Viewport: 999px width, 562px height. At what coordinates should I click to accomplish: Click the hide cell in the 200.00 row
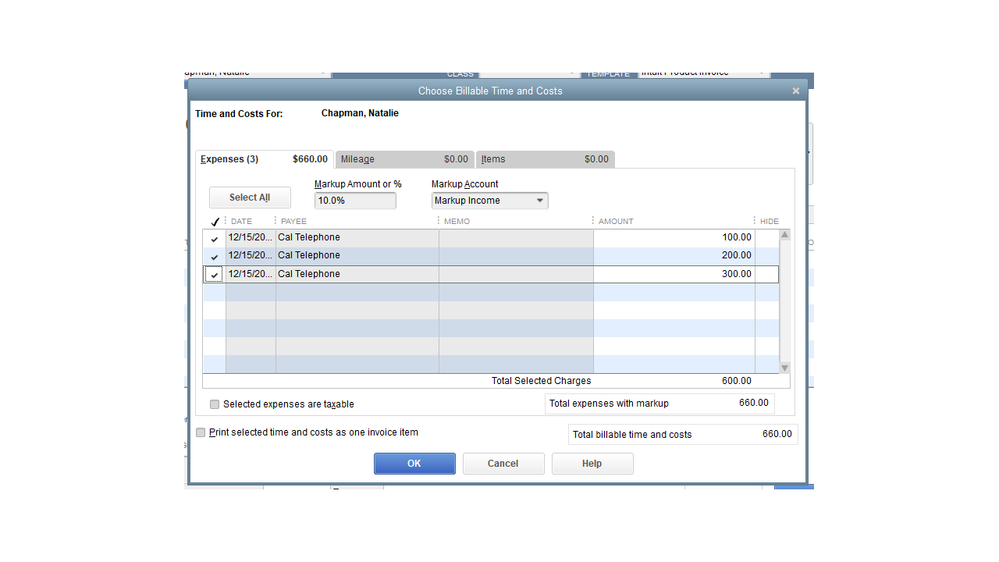pos(767,256)
